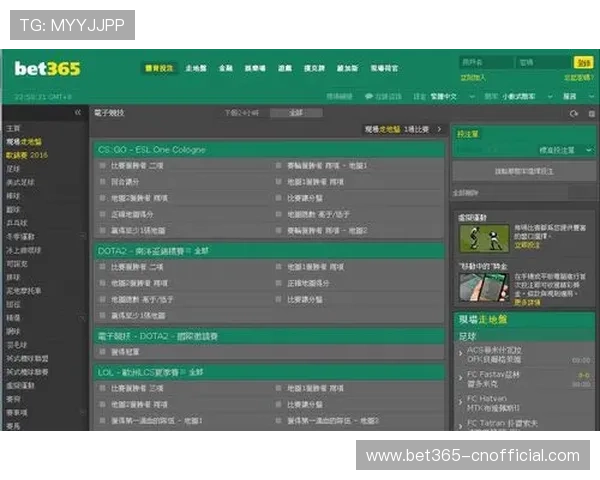
Task: Collapse the left sidebar with double-chevron icon
Action: [x=78, y=113]
